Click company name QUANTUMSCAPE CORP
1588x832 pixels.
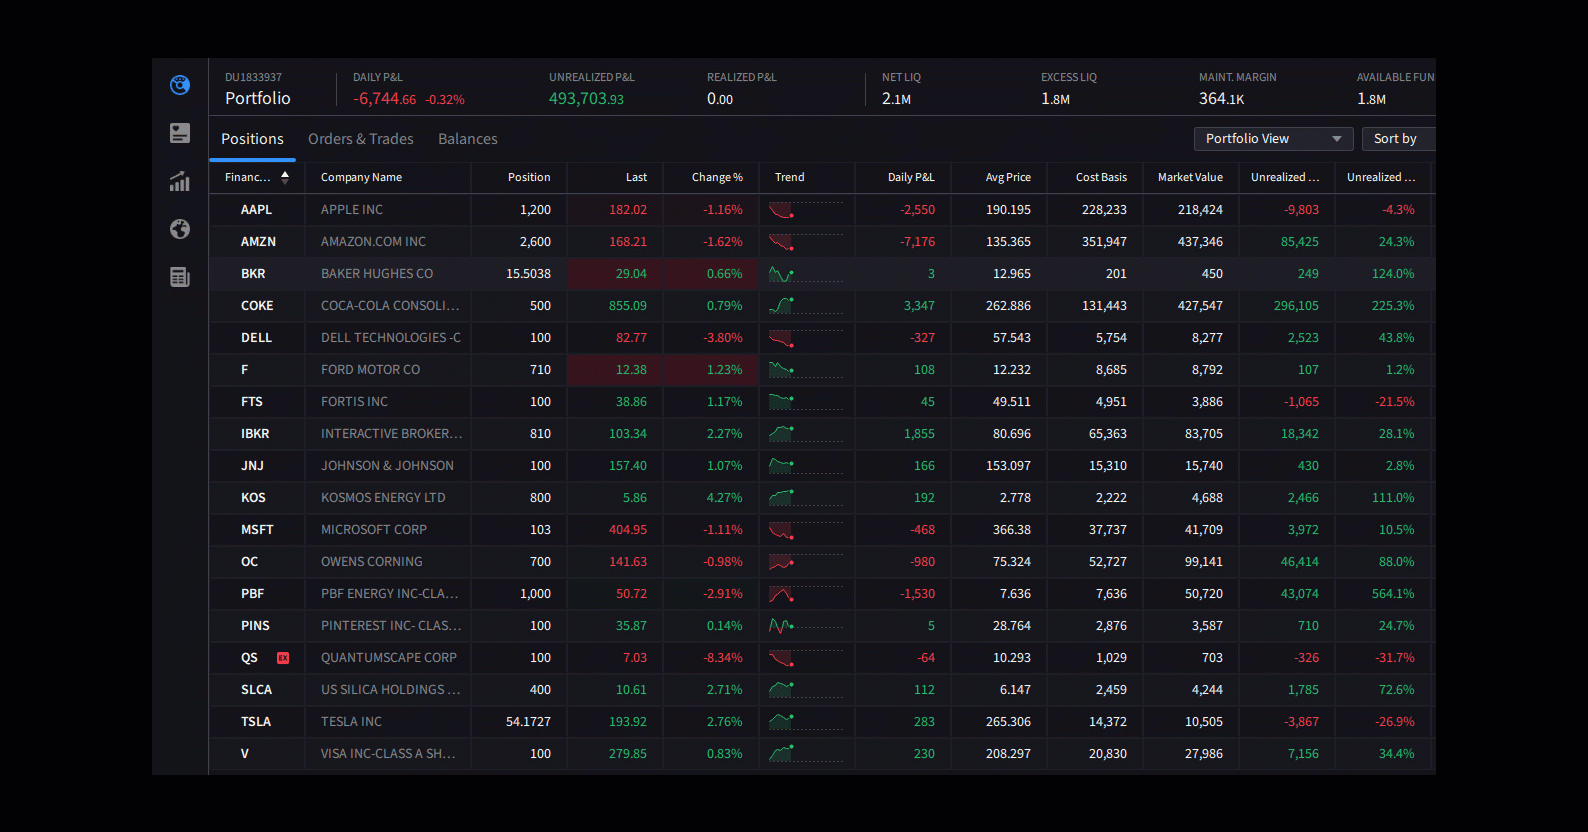(389, 658)
